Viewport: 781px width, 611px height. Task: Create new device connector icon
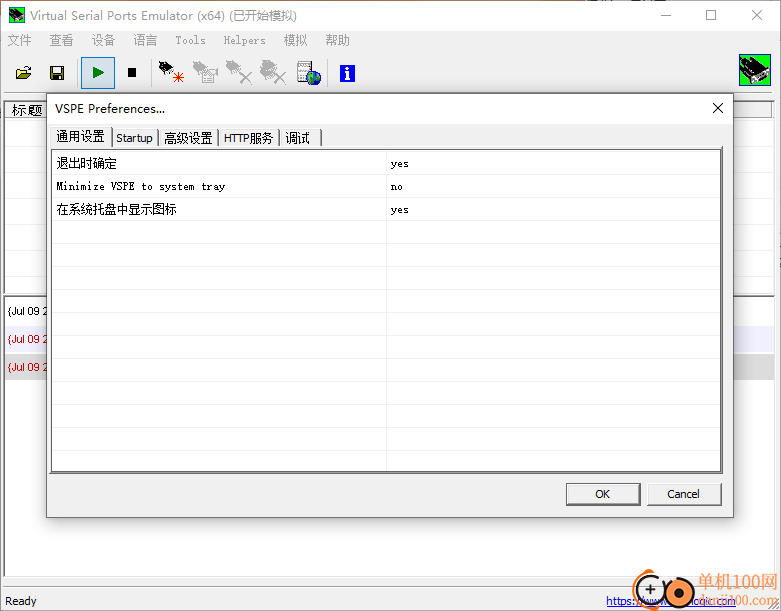(x=171, y=72)
